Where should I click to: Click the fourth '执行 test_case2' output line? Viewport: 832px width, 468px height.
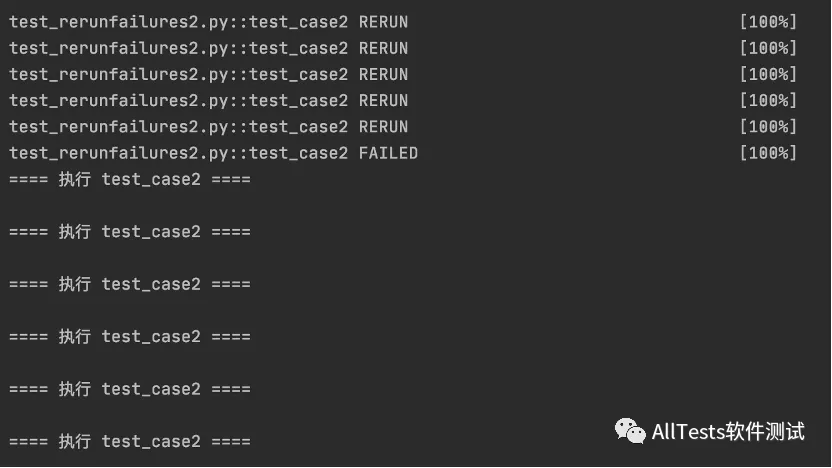(x=130, y=337)
